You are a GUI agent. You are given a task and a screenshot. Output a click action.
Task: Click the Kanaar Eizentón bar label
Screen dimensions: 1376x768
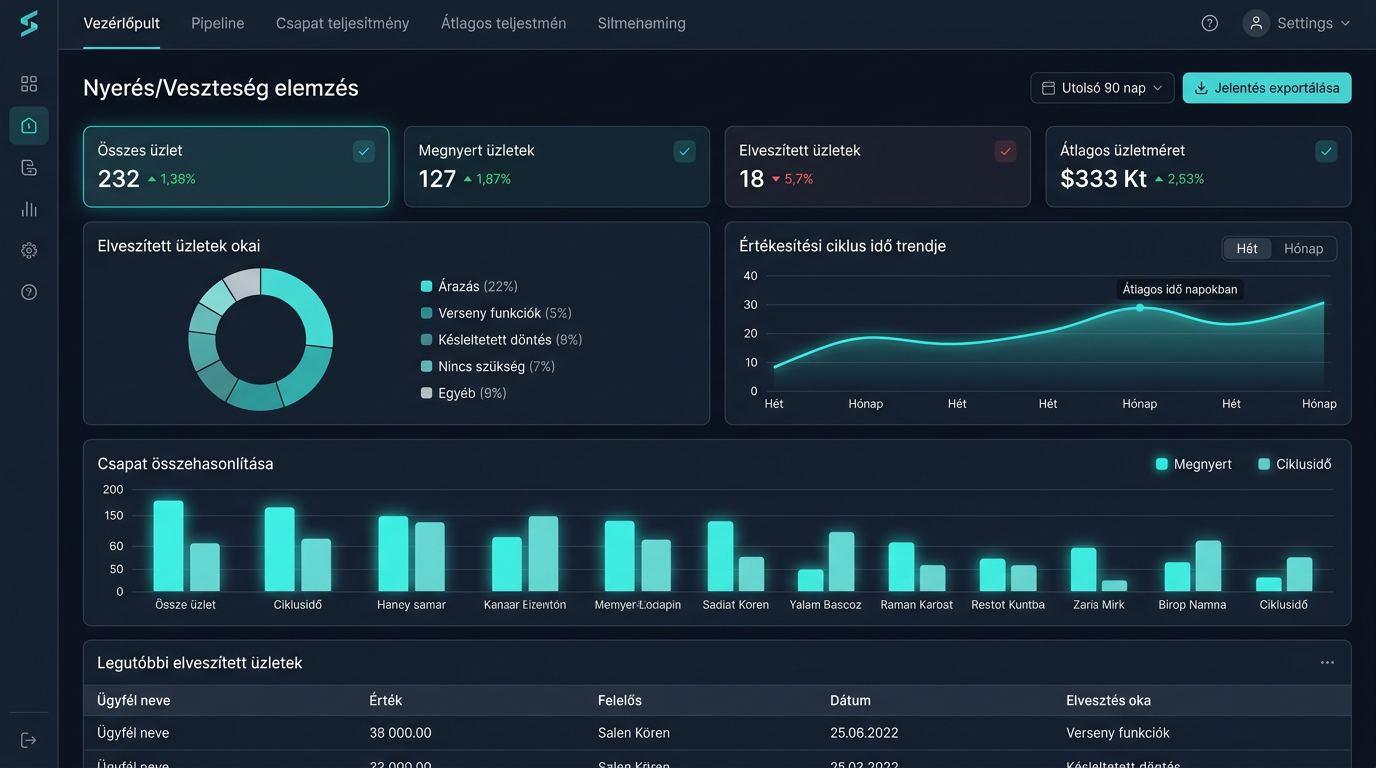525,605
